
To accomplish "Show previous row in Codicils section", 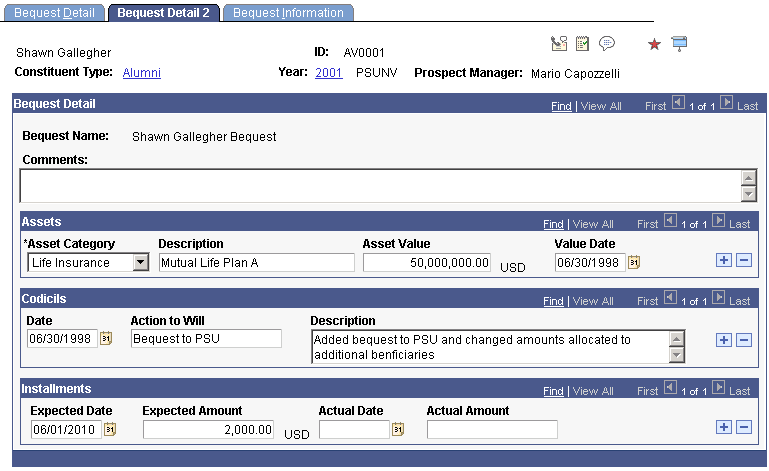I will 670,298.
